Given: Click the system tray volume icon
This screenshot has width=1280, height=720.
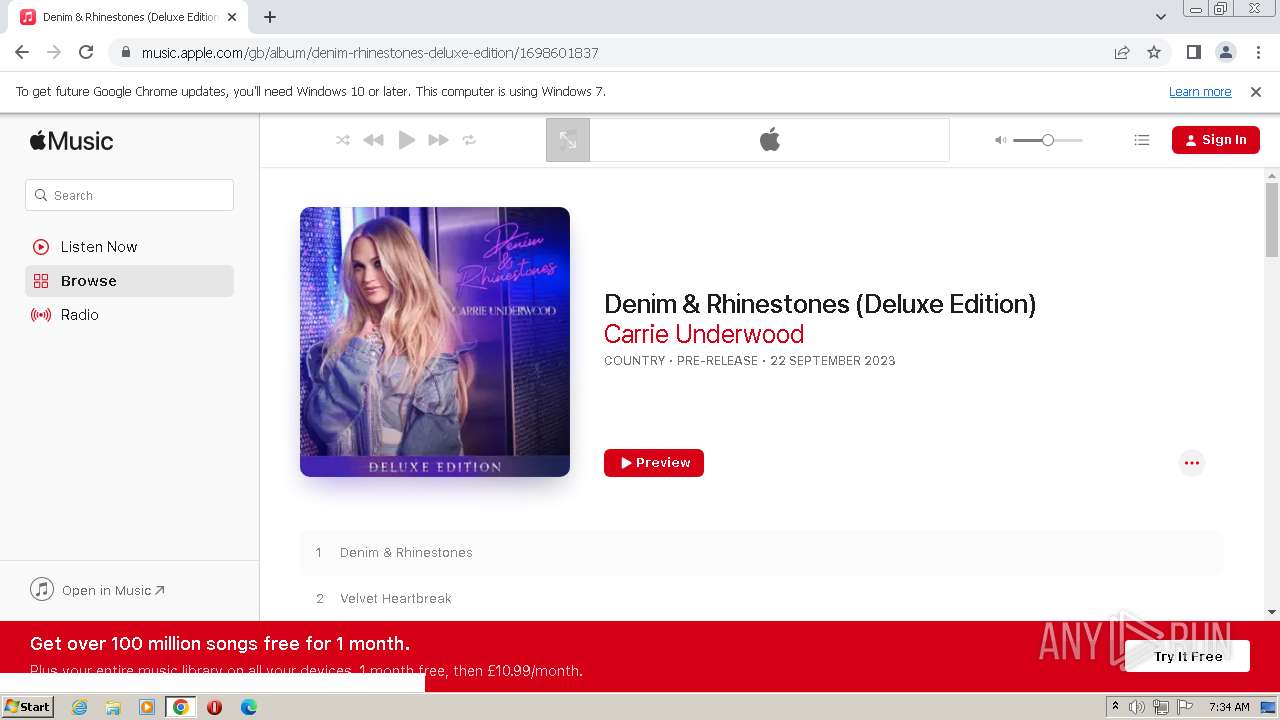Looking at the screenshot, I should tap(1137, 707).
